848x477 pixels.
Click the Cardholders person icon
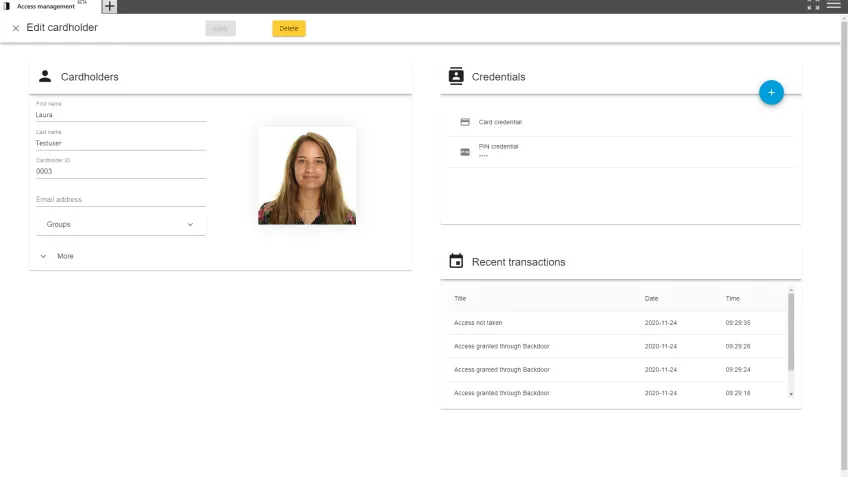[45, 76]
